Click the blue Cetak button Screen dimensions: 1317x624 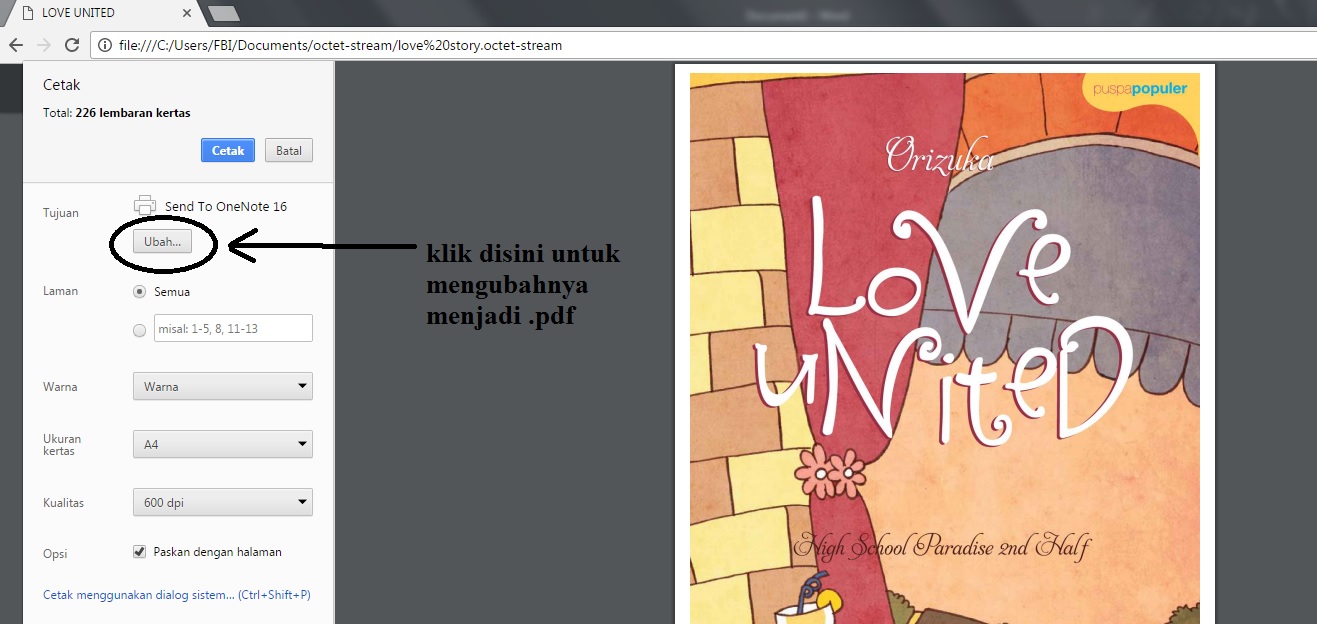(228, 150)
